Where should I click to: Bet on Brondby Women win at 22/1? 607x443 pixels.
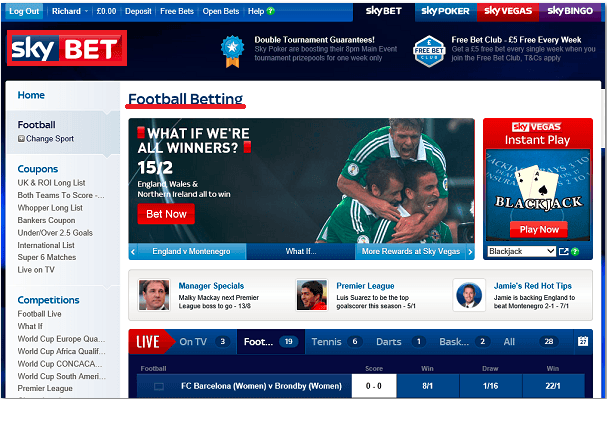pyautogui.click(x=553, y=386)
